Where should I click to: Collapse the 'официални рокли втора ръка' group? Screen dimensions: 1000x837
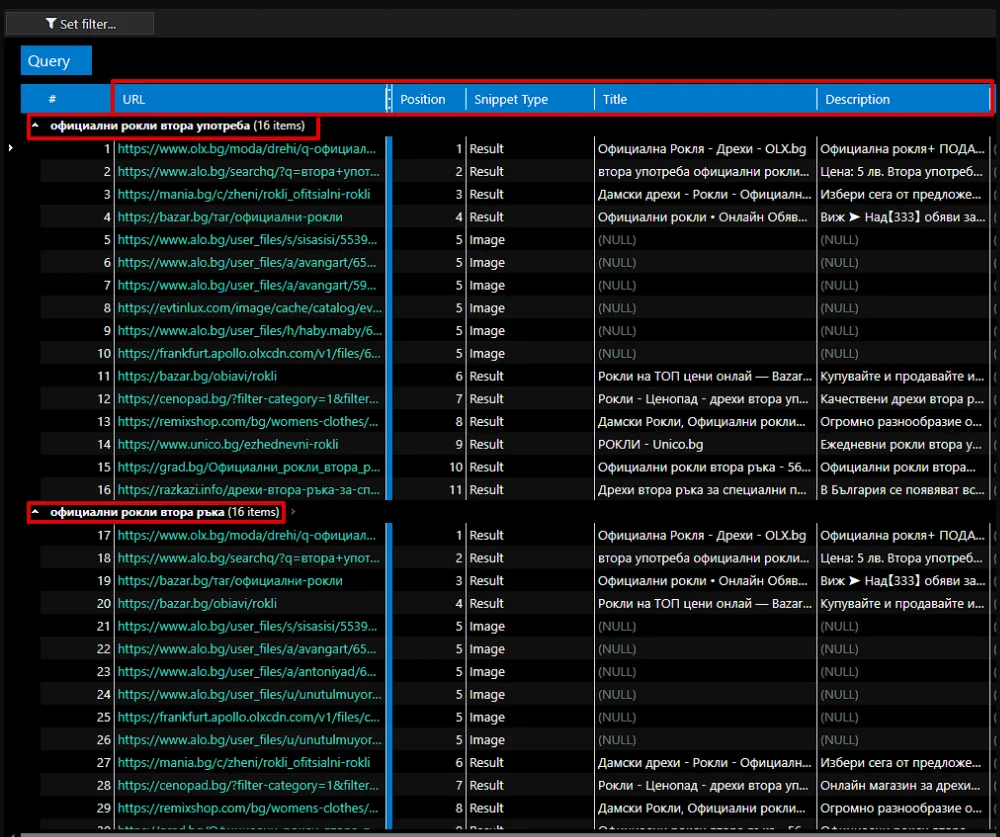point(36,512)
